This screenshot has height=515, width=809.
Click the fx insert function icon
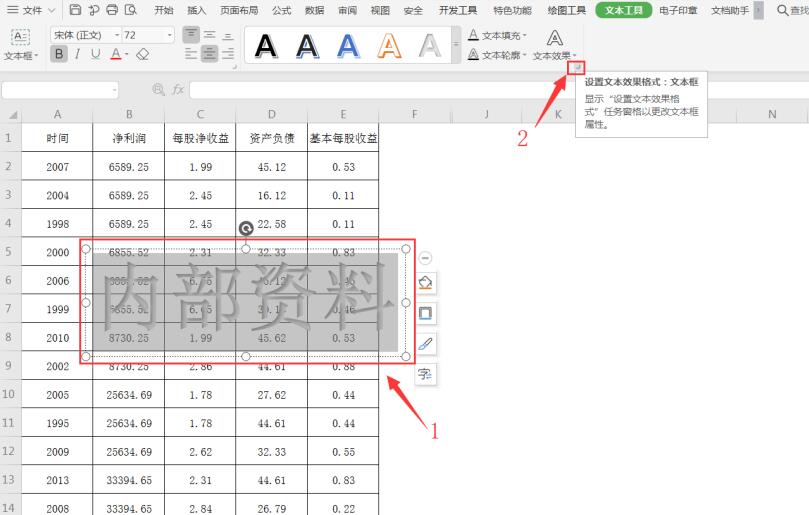click(x=178, y=90)
